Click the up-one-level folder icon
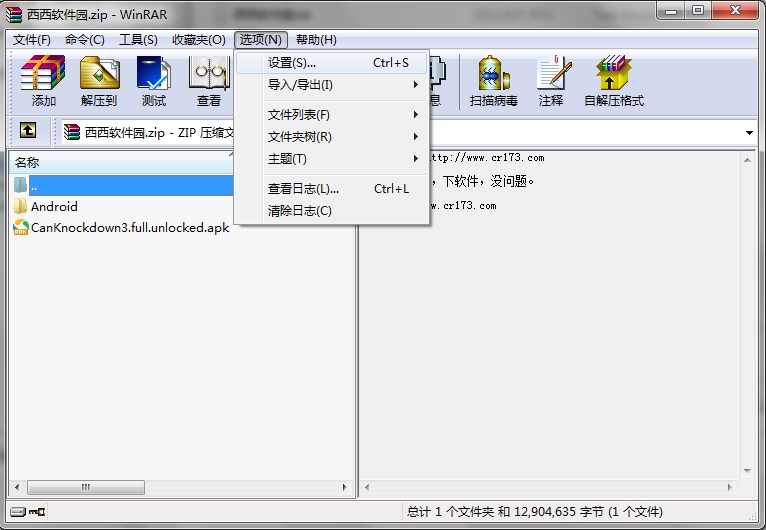This screenshot has height=530, width=766. [x=28, y=130]
